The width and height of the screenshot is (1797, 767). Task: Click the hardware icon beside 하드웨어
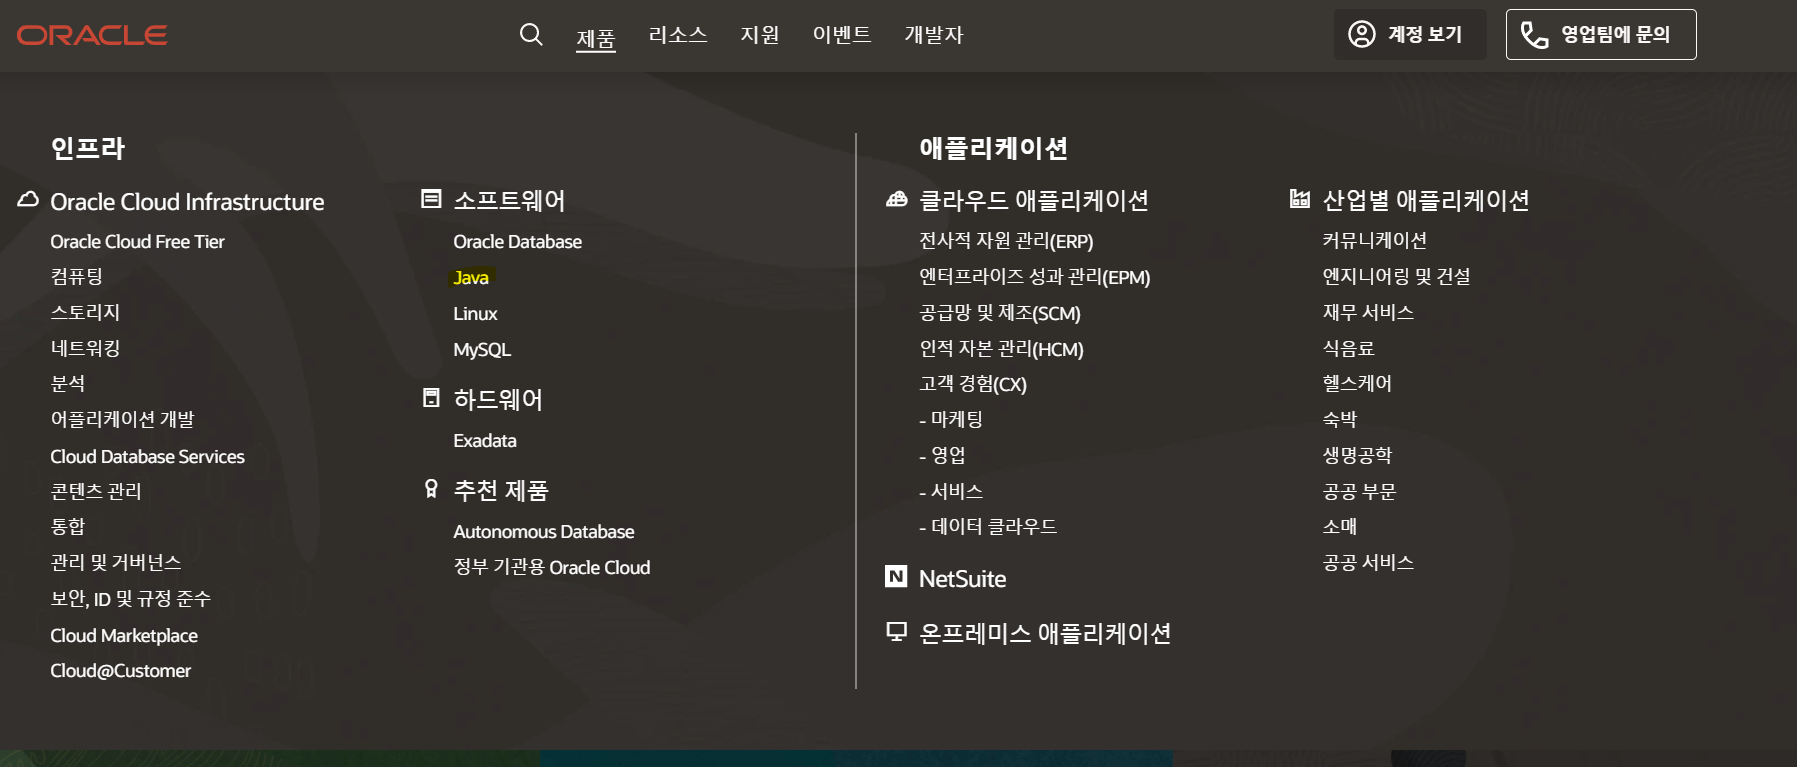[431, 398]
